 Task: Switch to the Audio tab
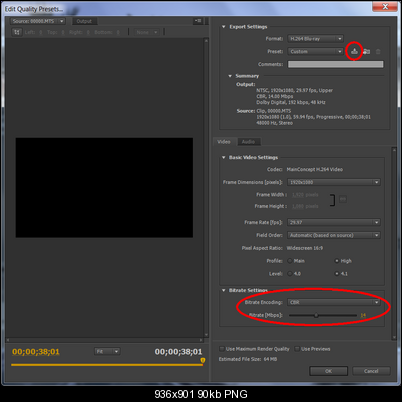[x=248, y=142]
